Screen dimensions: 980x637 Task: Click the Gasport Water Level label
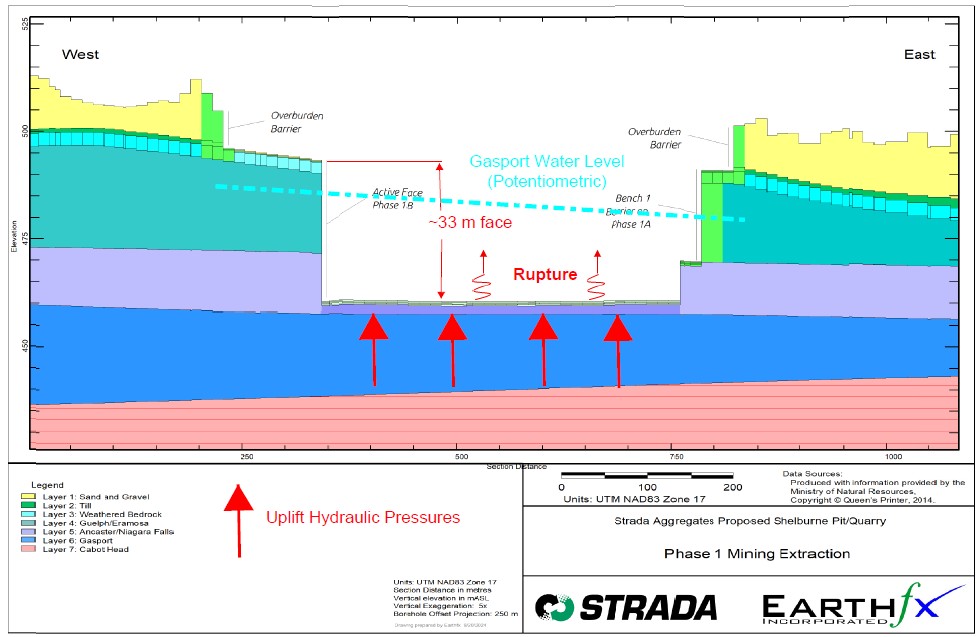(x=549, y=170)
